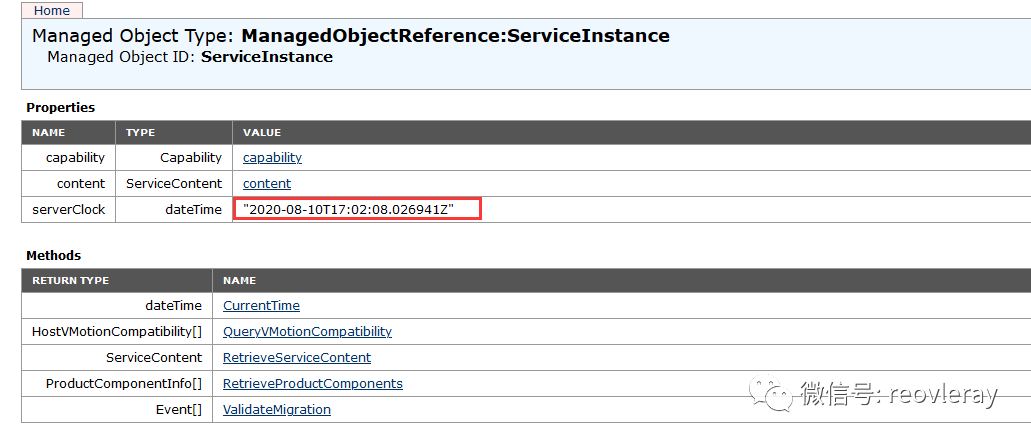Click the RetrieveServiceContent method link
This screenshot has height=442, width=1031.
[297, 358]
